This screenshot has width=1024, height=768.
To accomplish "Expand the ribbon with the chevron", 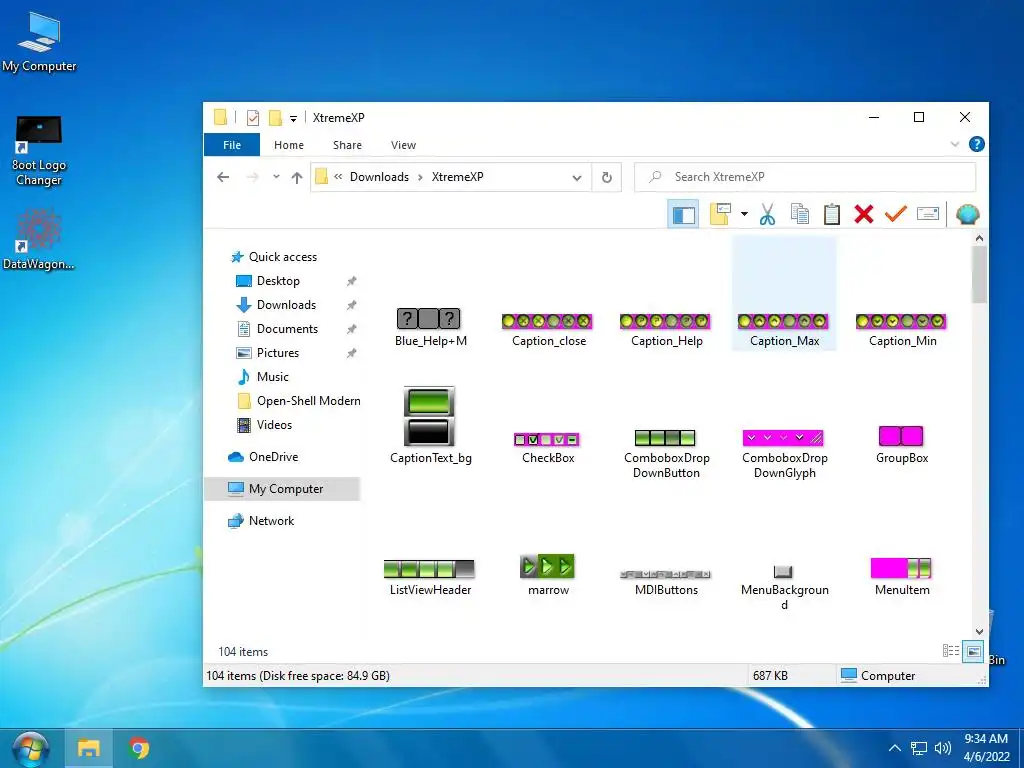I will pos(954,144).
